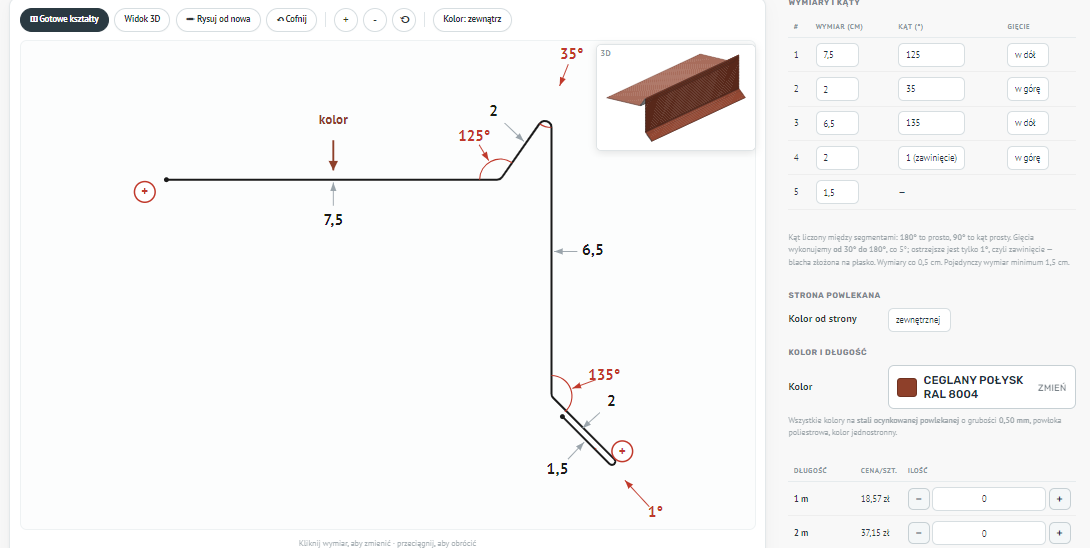This screenshot has width=1090, height=548.
Task: Edit row 2 angle field 35
Action: tap(931, 89)
